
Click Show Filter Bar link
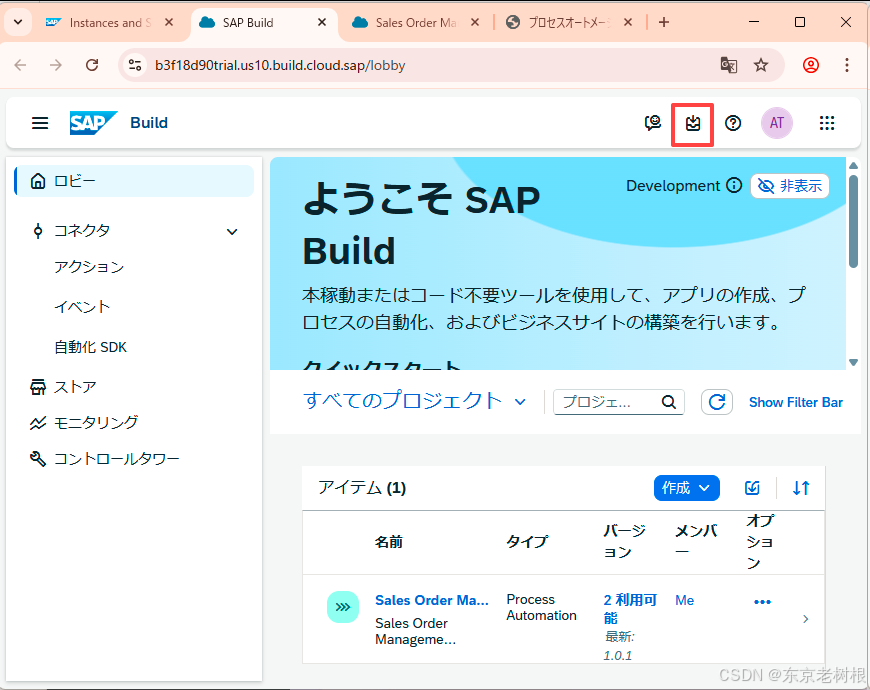pyautogui.click(x=796, y=402)
